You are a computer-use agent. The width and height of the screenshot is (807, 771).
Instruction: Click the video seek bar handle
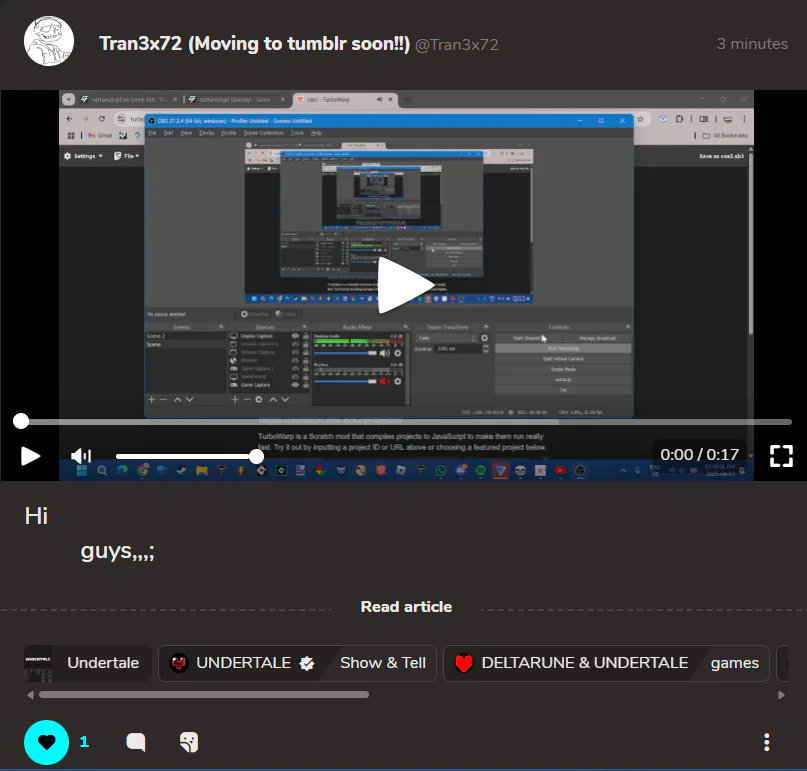(x=21, y=421)
